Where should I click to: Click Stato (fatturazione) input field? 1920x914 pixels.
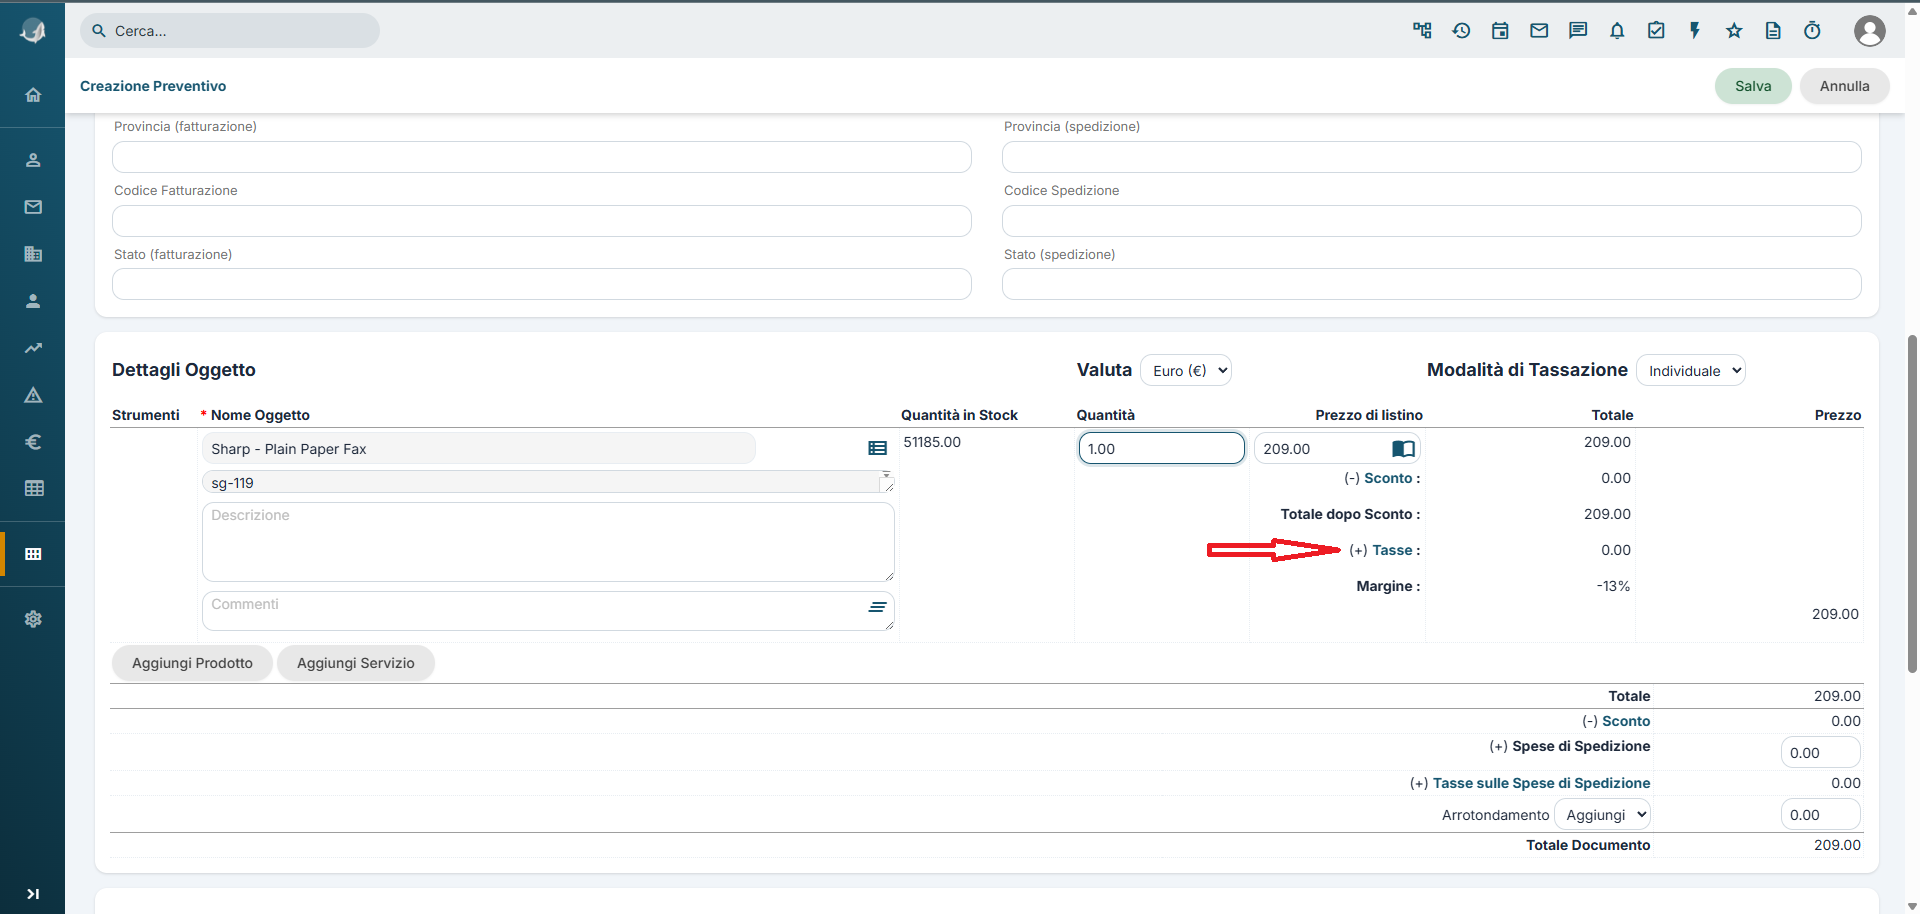coord(542,284)
